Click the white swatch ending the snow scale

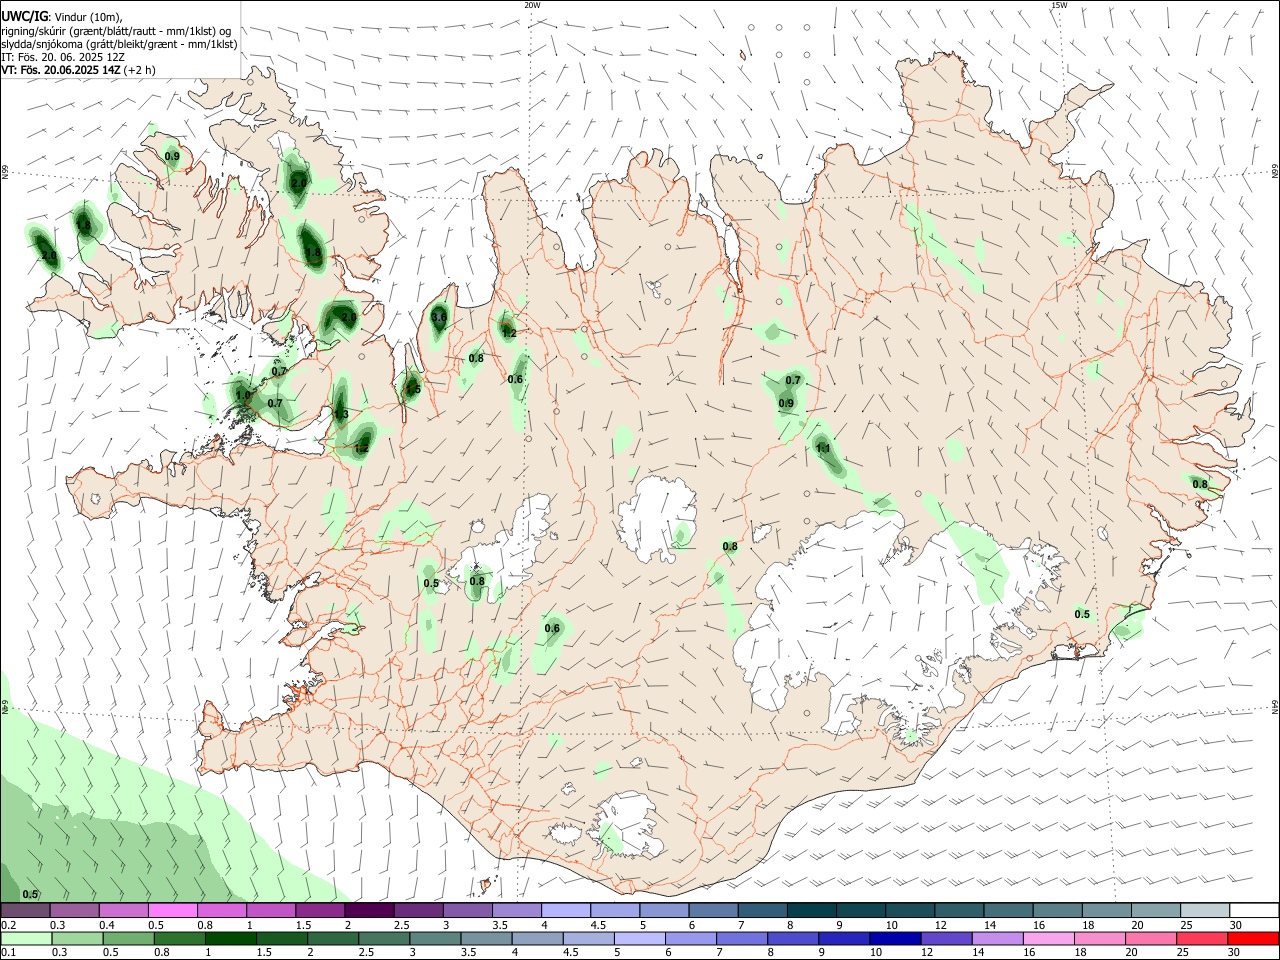click(1253, 910)
